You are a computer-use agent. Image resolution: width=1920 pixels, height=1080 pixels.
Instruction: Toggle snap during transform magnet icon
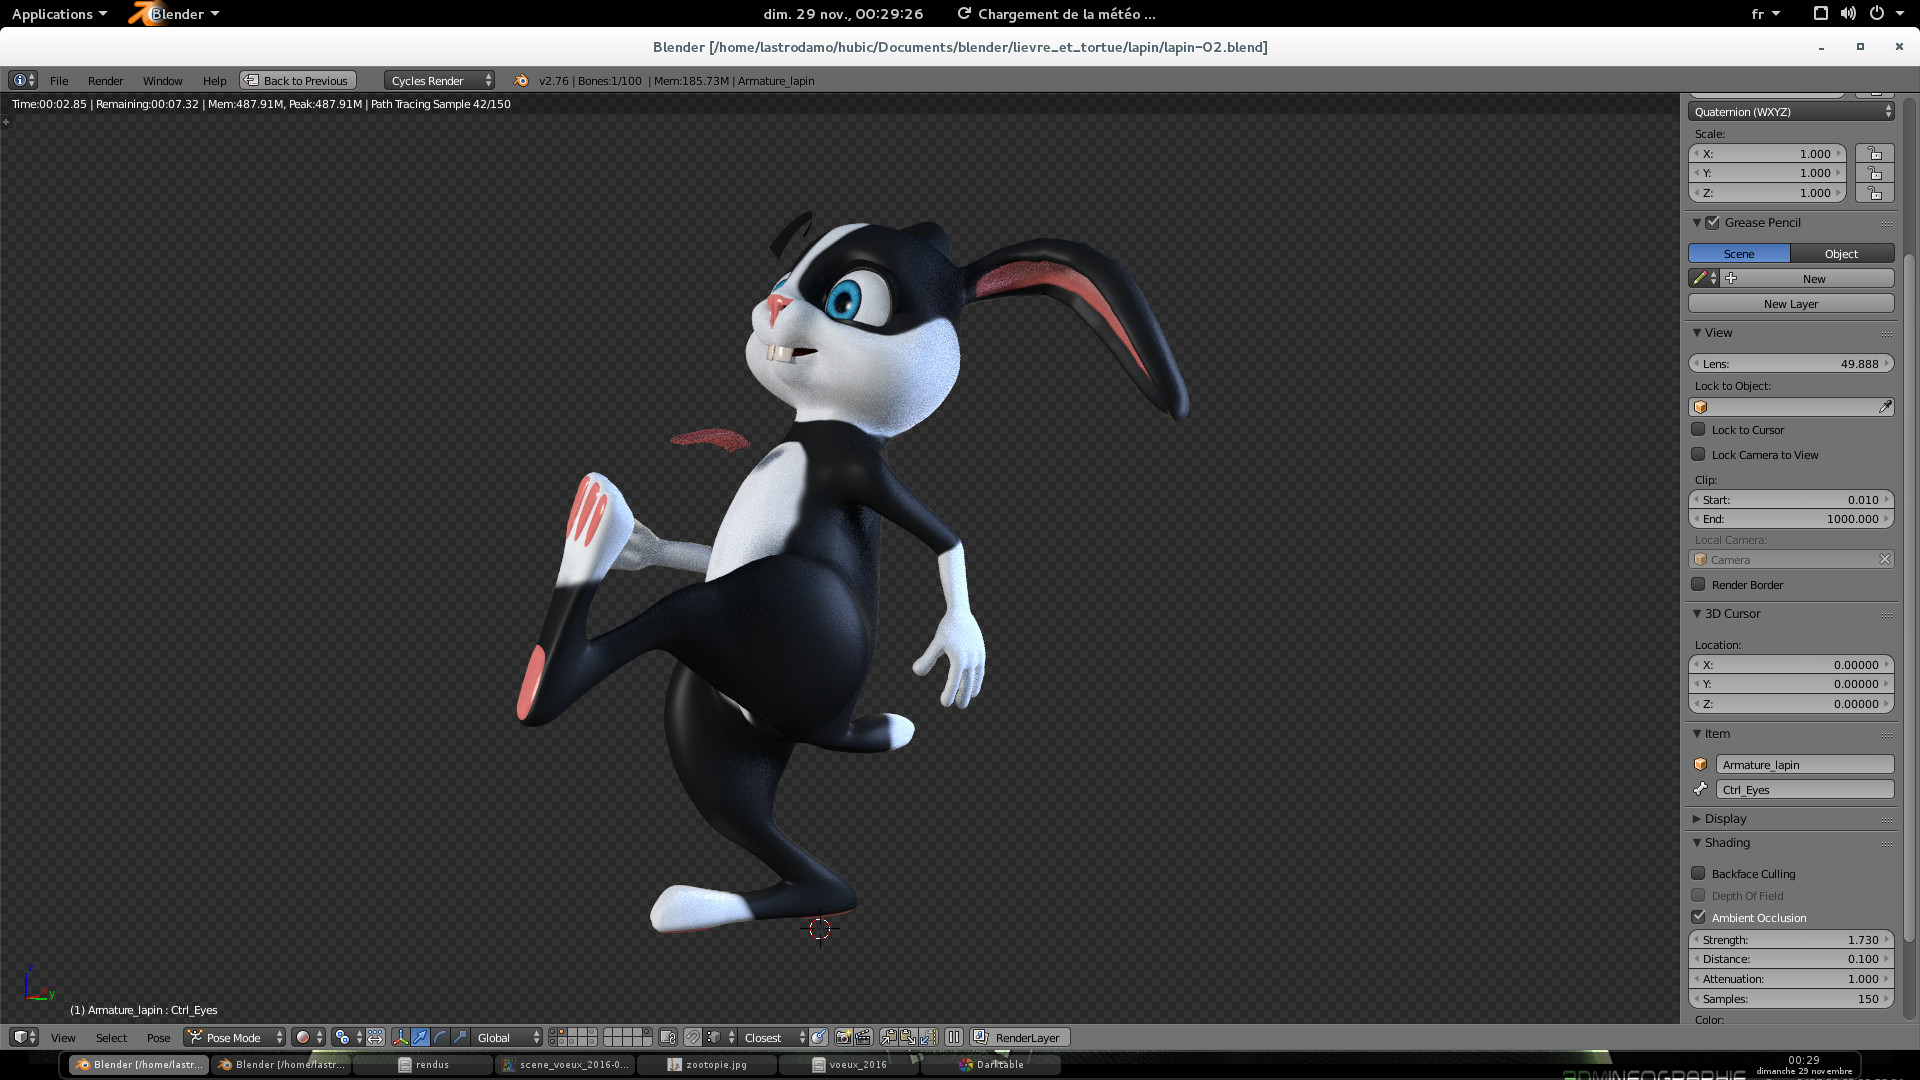pos(692,1037)
